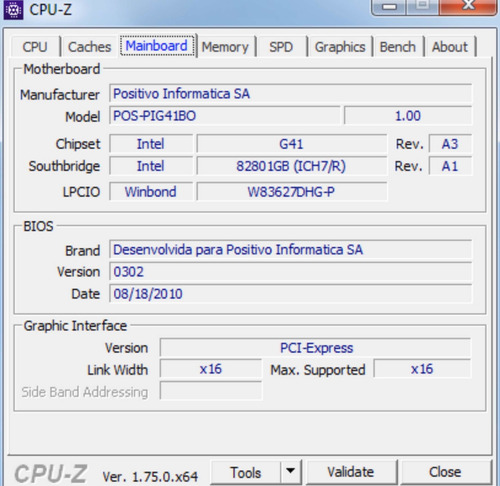
Task: Select the chipset value G41
Action: [x=291, y=144]
